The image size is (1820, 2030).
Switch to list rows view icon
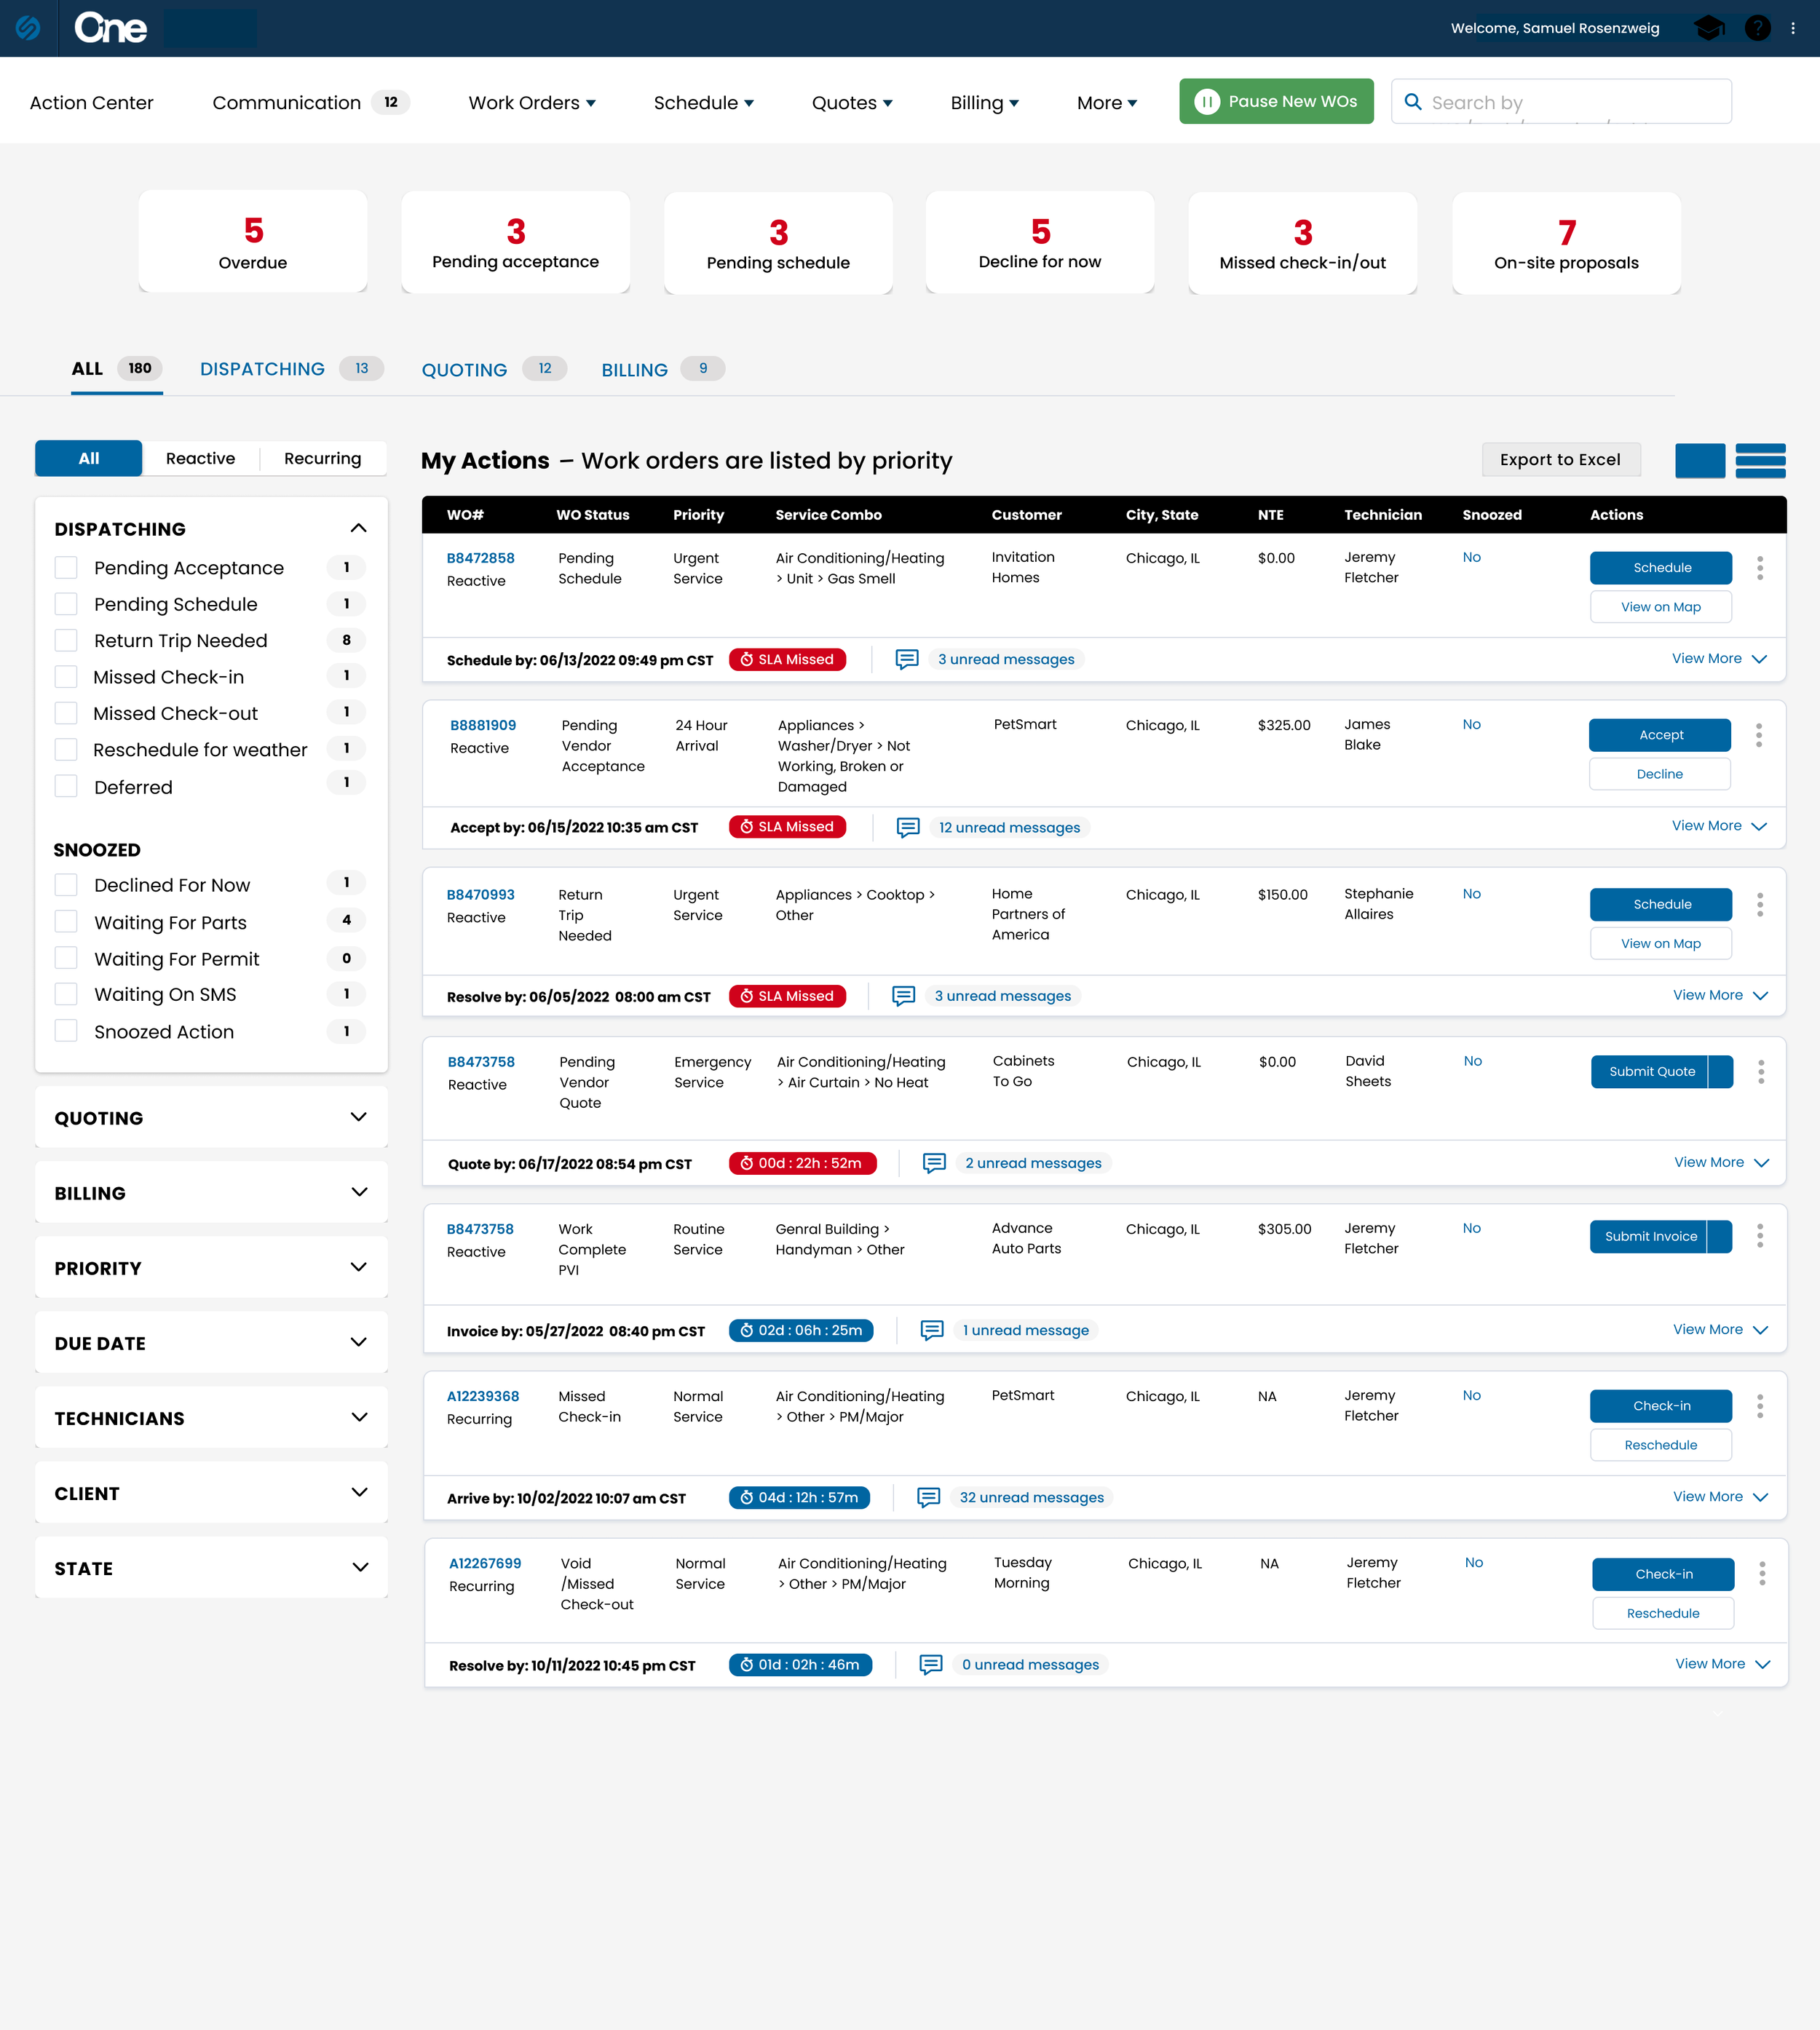pyautogui.click(x=1761, y=460)
